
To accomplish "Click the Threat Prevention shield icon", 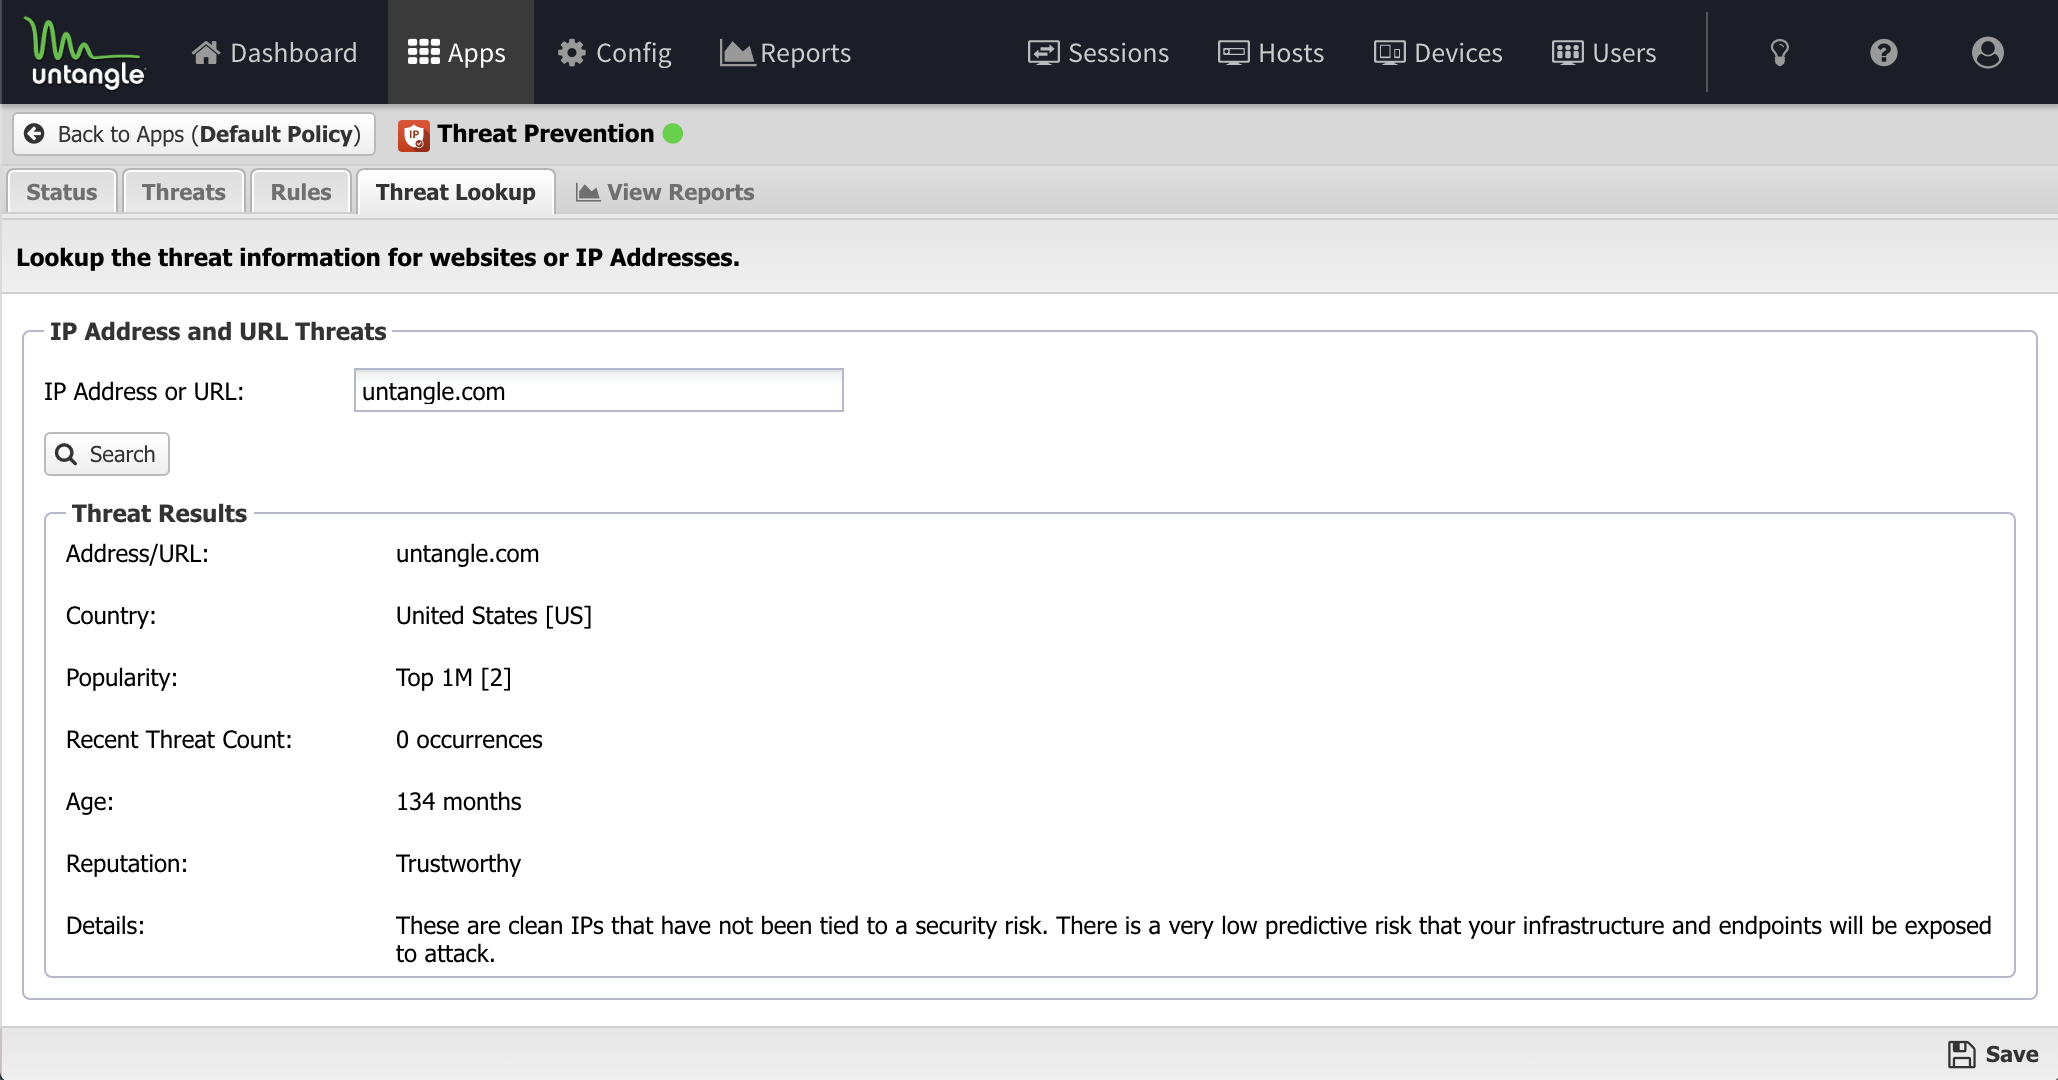I will point(413,135).
